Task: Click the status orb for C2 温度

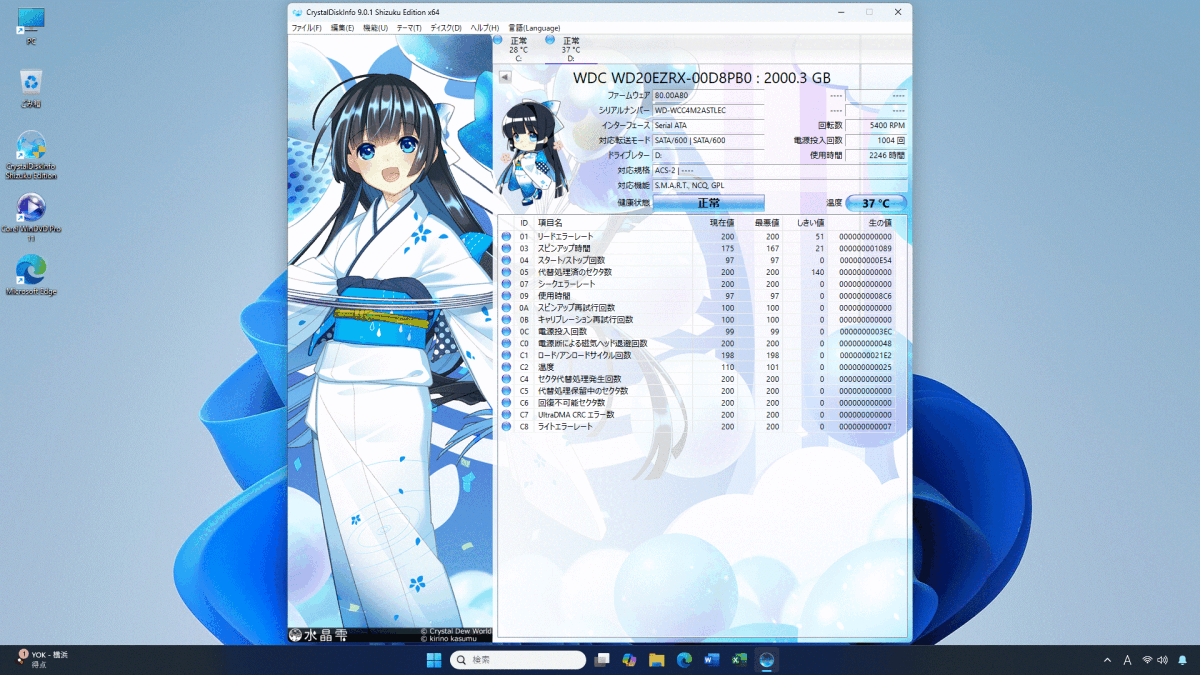Action: (506, 367)
